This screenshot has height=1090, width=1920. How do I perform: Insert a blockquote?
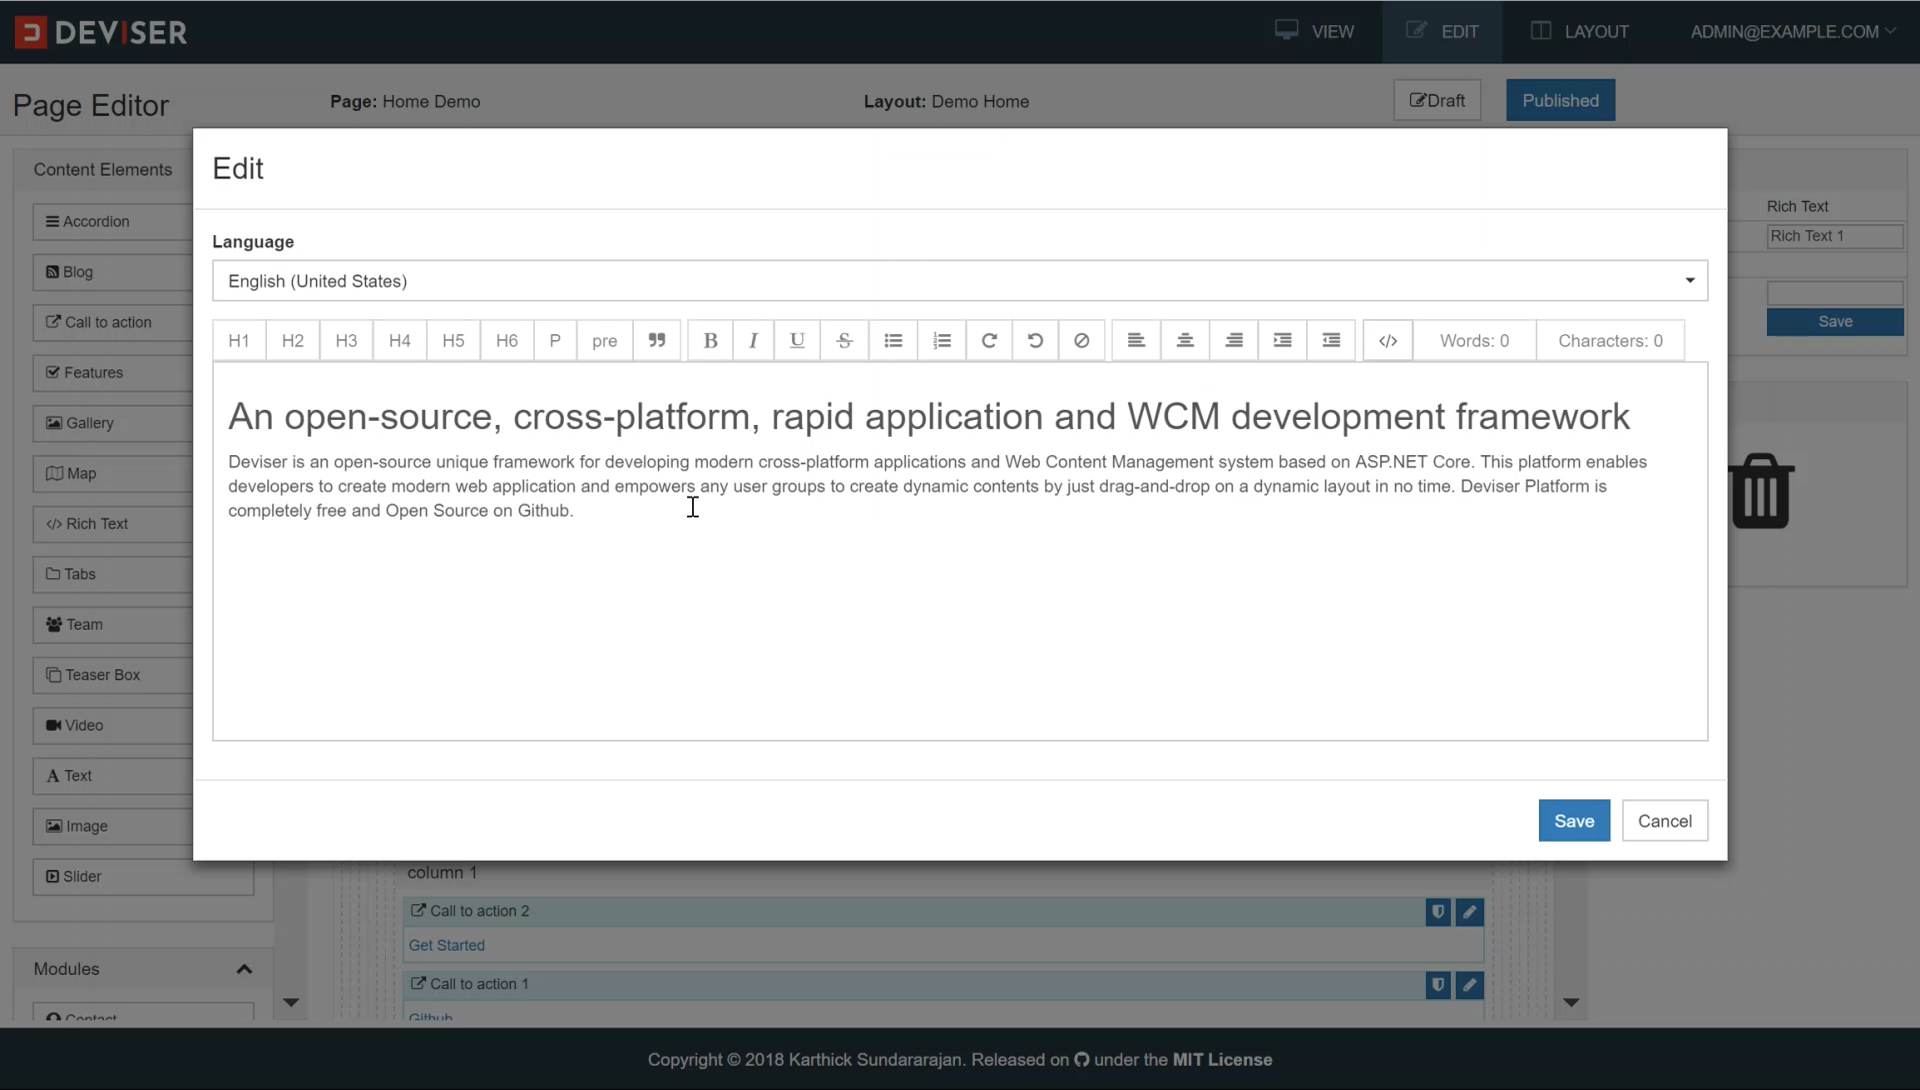coord(657,341)
